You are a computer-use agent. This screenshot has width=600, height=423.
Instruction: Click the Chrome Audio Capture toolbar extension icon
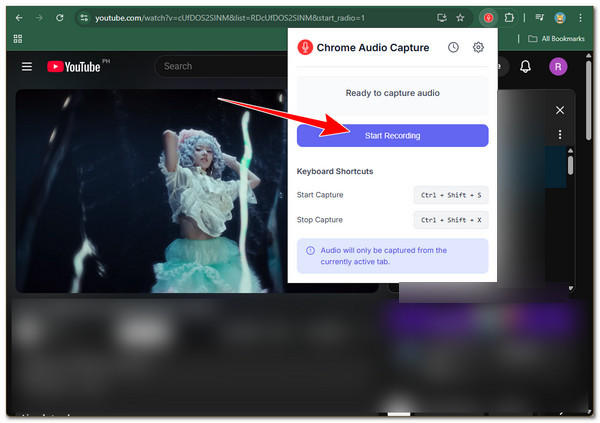pos(488,18)
